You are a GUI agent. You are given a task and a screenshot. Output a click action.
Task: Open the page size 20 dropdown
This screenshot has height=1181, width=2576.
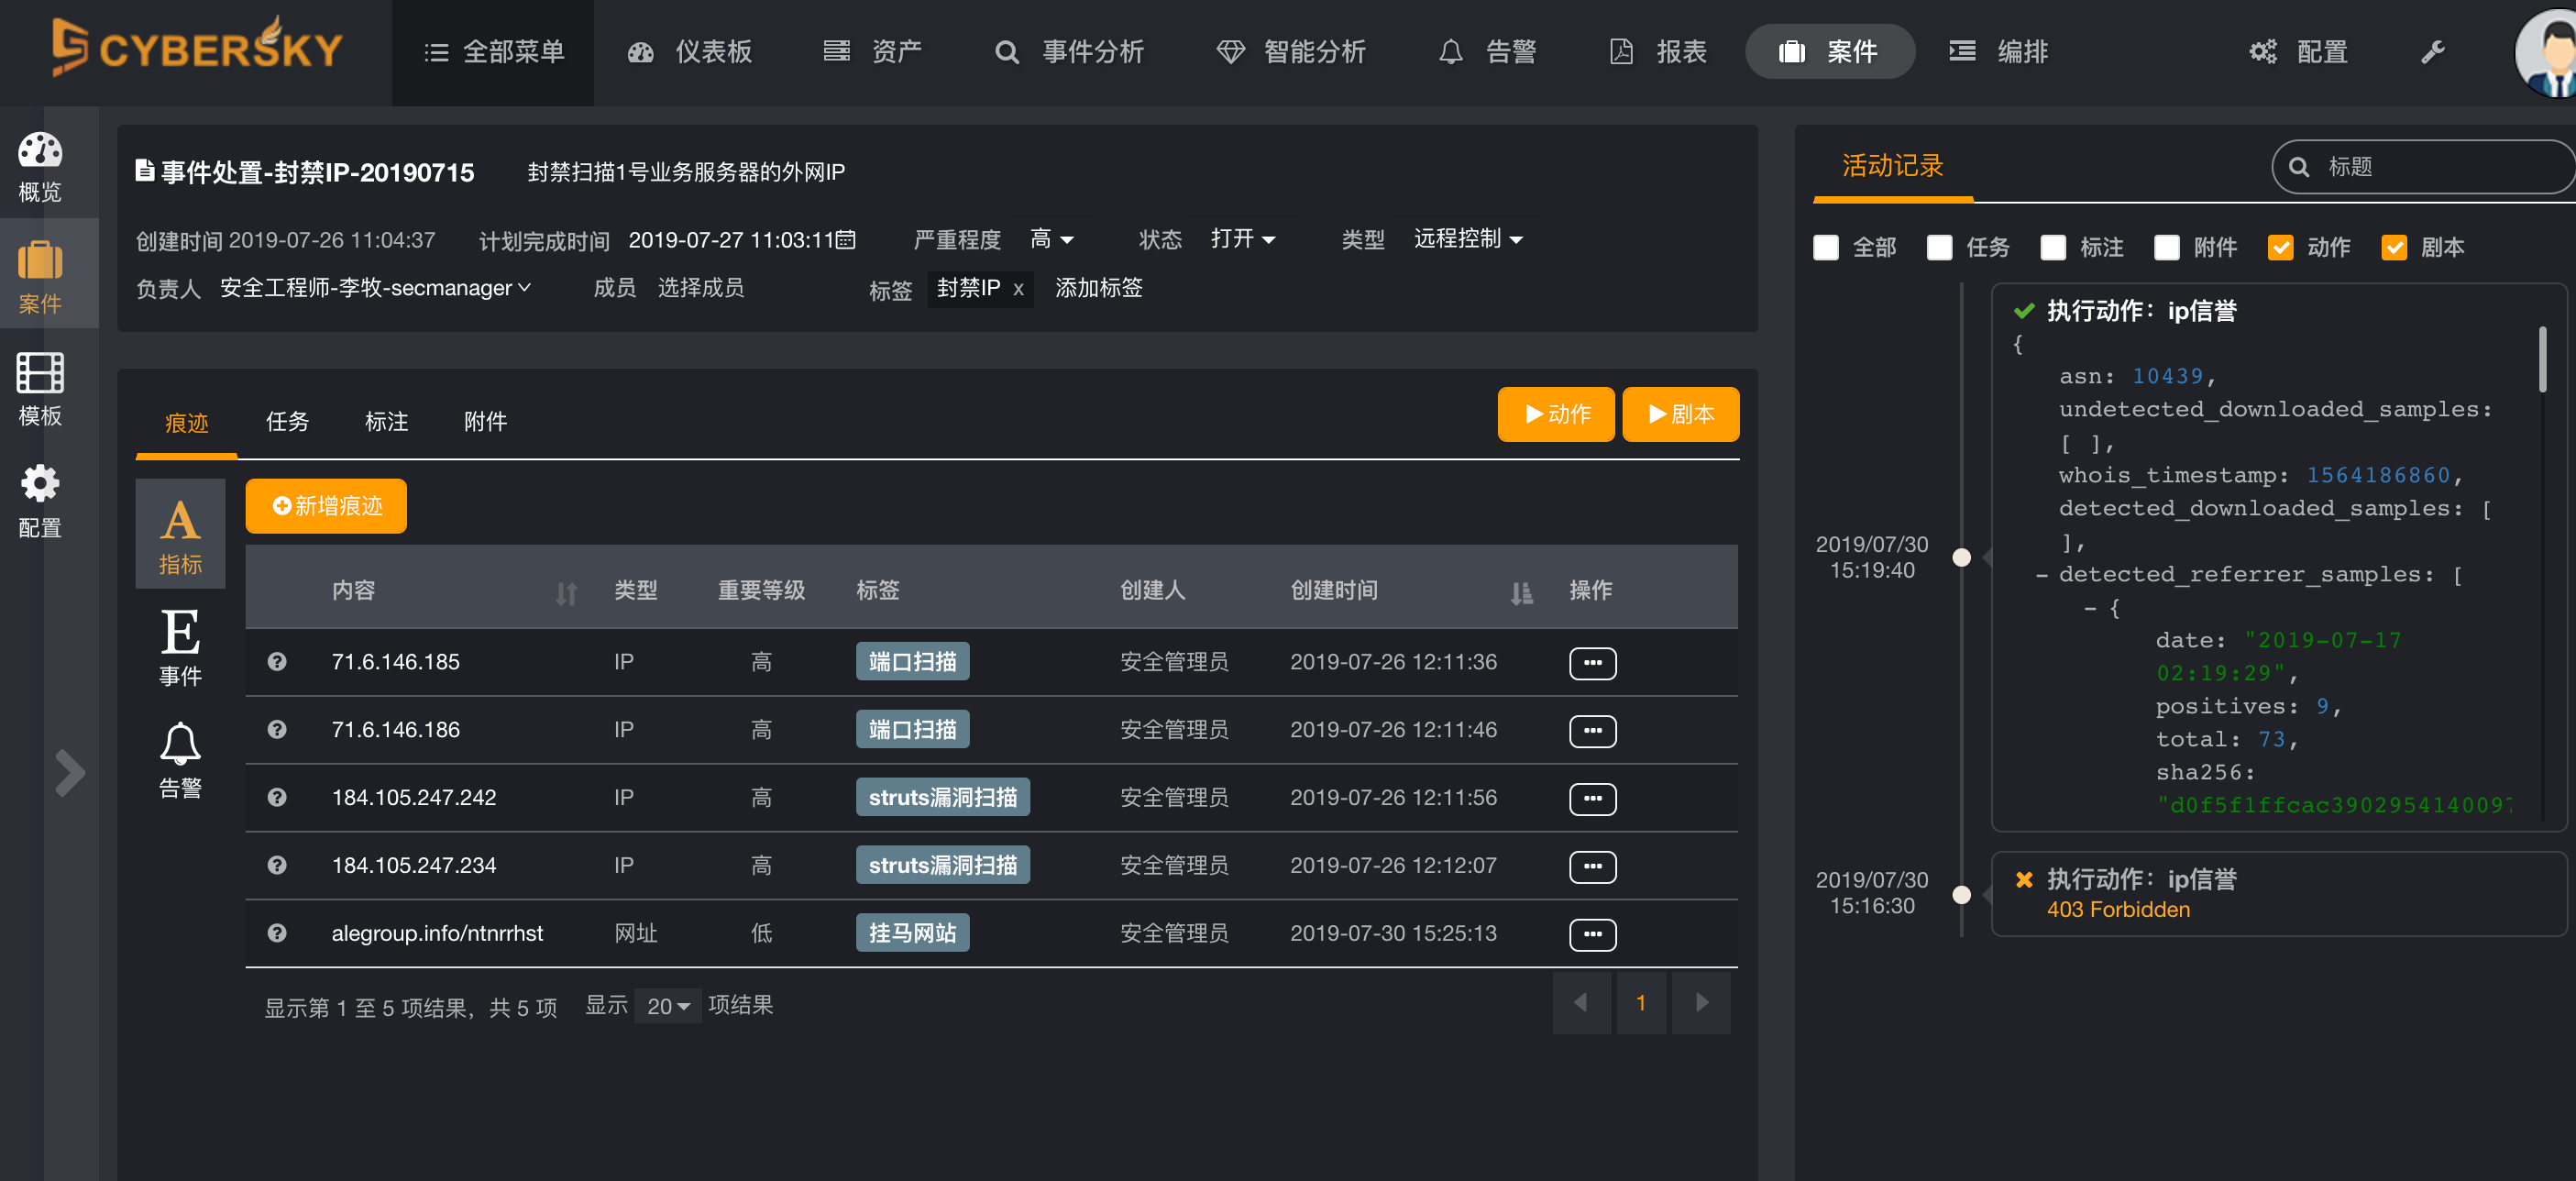click(x=668, y=1006)
